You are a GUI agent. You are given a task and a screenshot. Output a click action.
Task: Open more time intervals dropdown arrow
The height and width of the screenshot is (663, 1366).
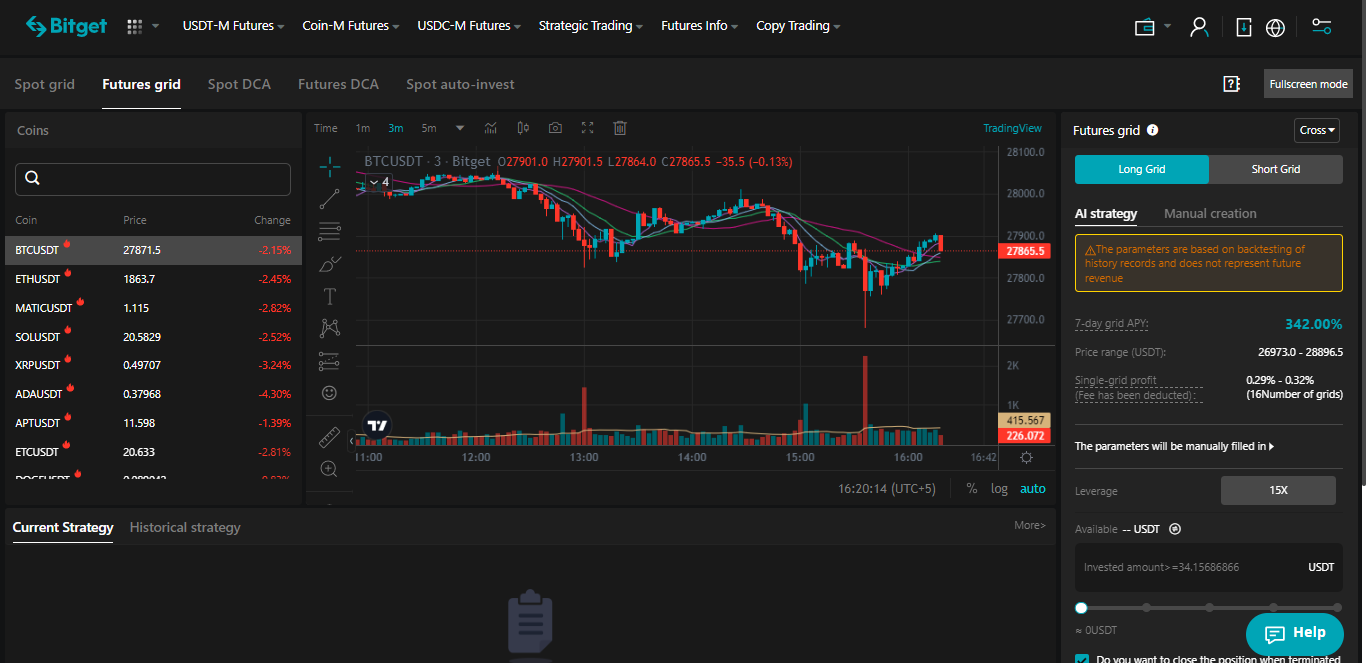click(460, 128)
